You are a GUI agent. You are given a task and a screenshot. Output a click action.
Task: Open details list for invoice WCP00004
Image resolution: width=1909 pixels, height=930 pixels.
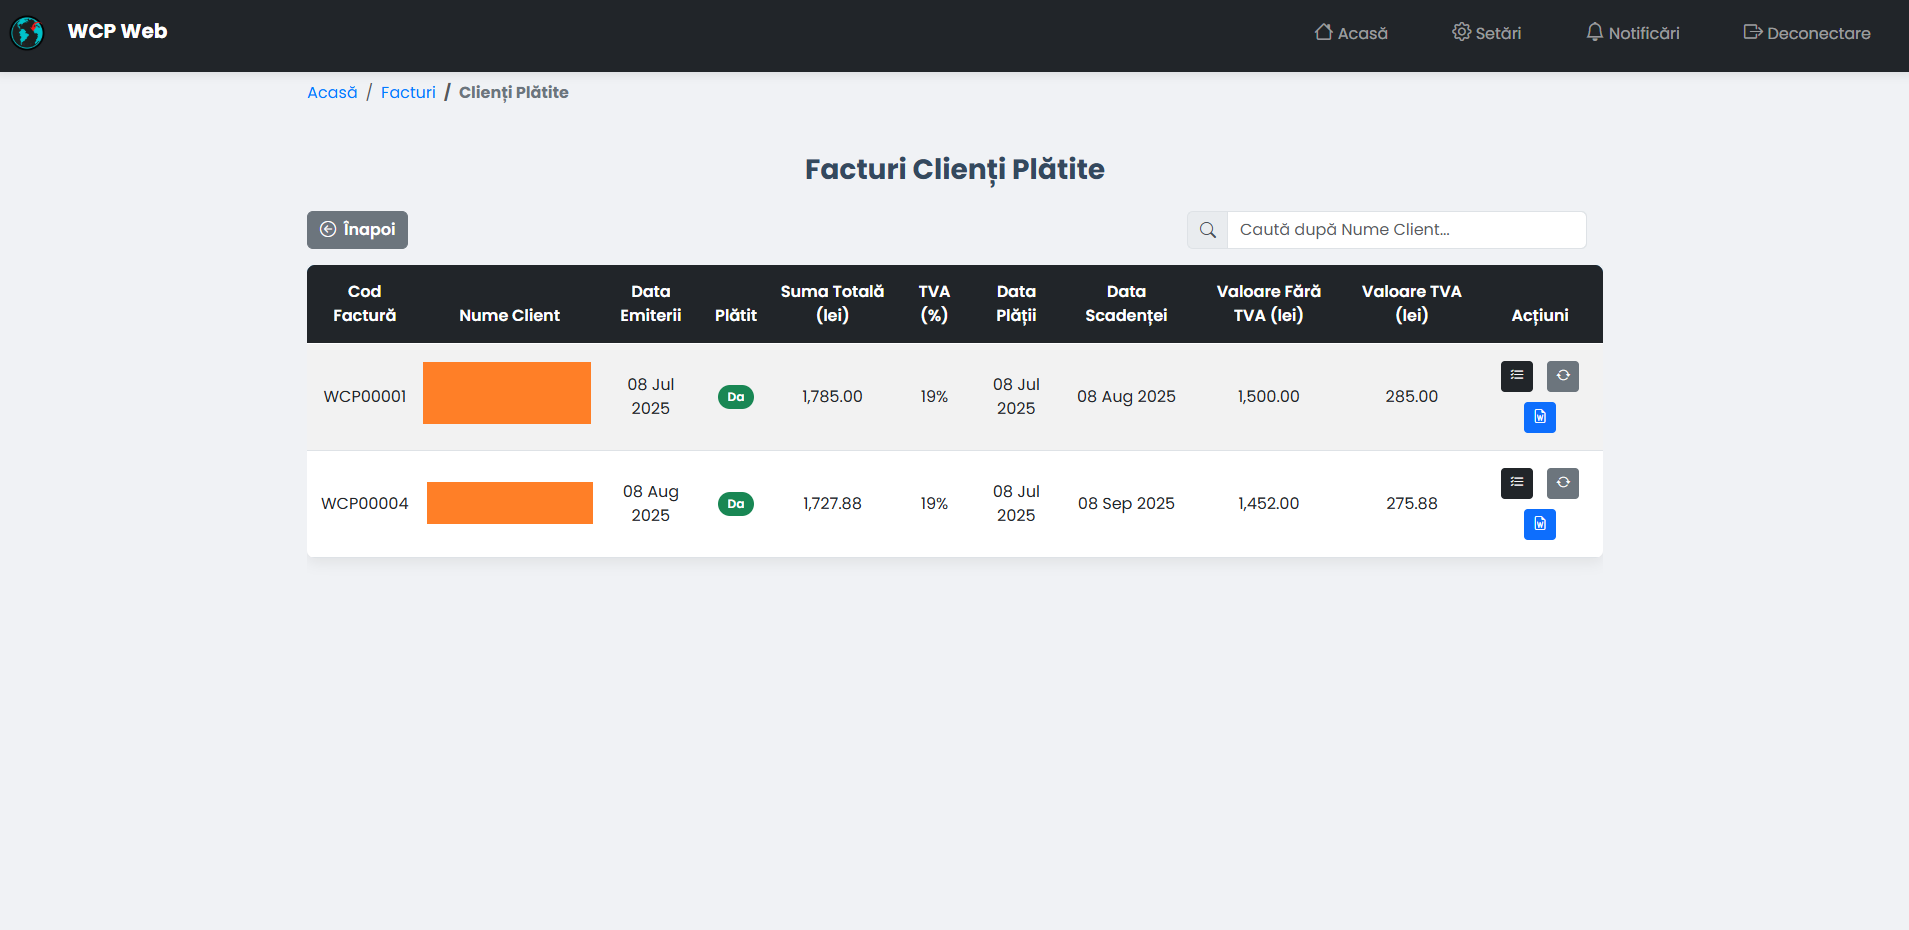[x=1516, y=483]
